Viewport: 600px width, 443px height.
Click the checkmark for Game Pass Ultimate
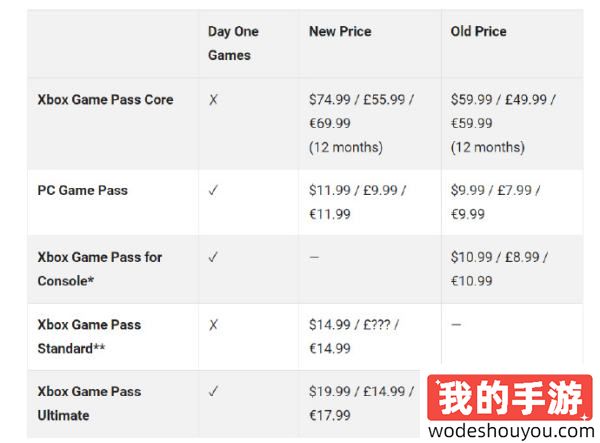213,391
